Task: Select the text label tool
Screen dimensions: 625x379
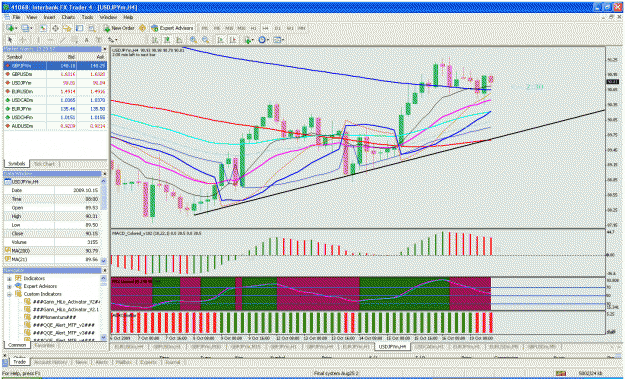Action: [98, 40]
